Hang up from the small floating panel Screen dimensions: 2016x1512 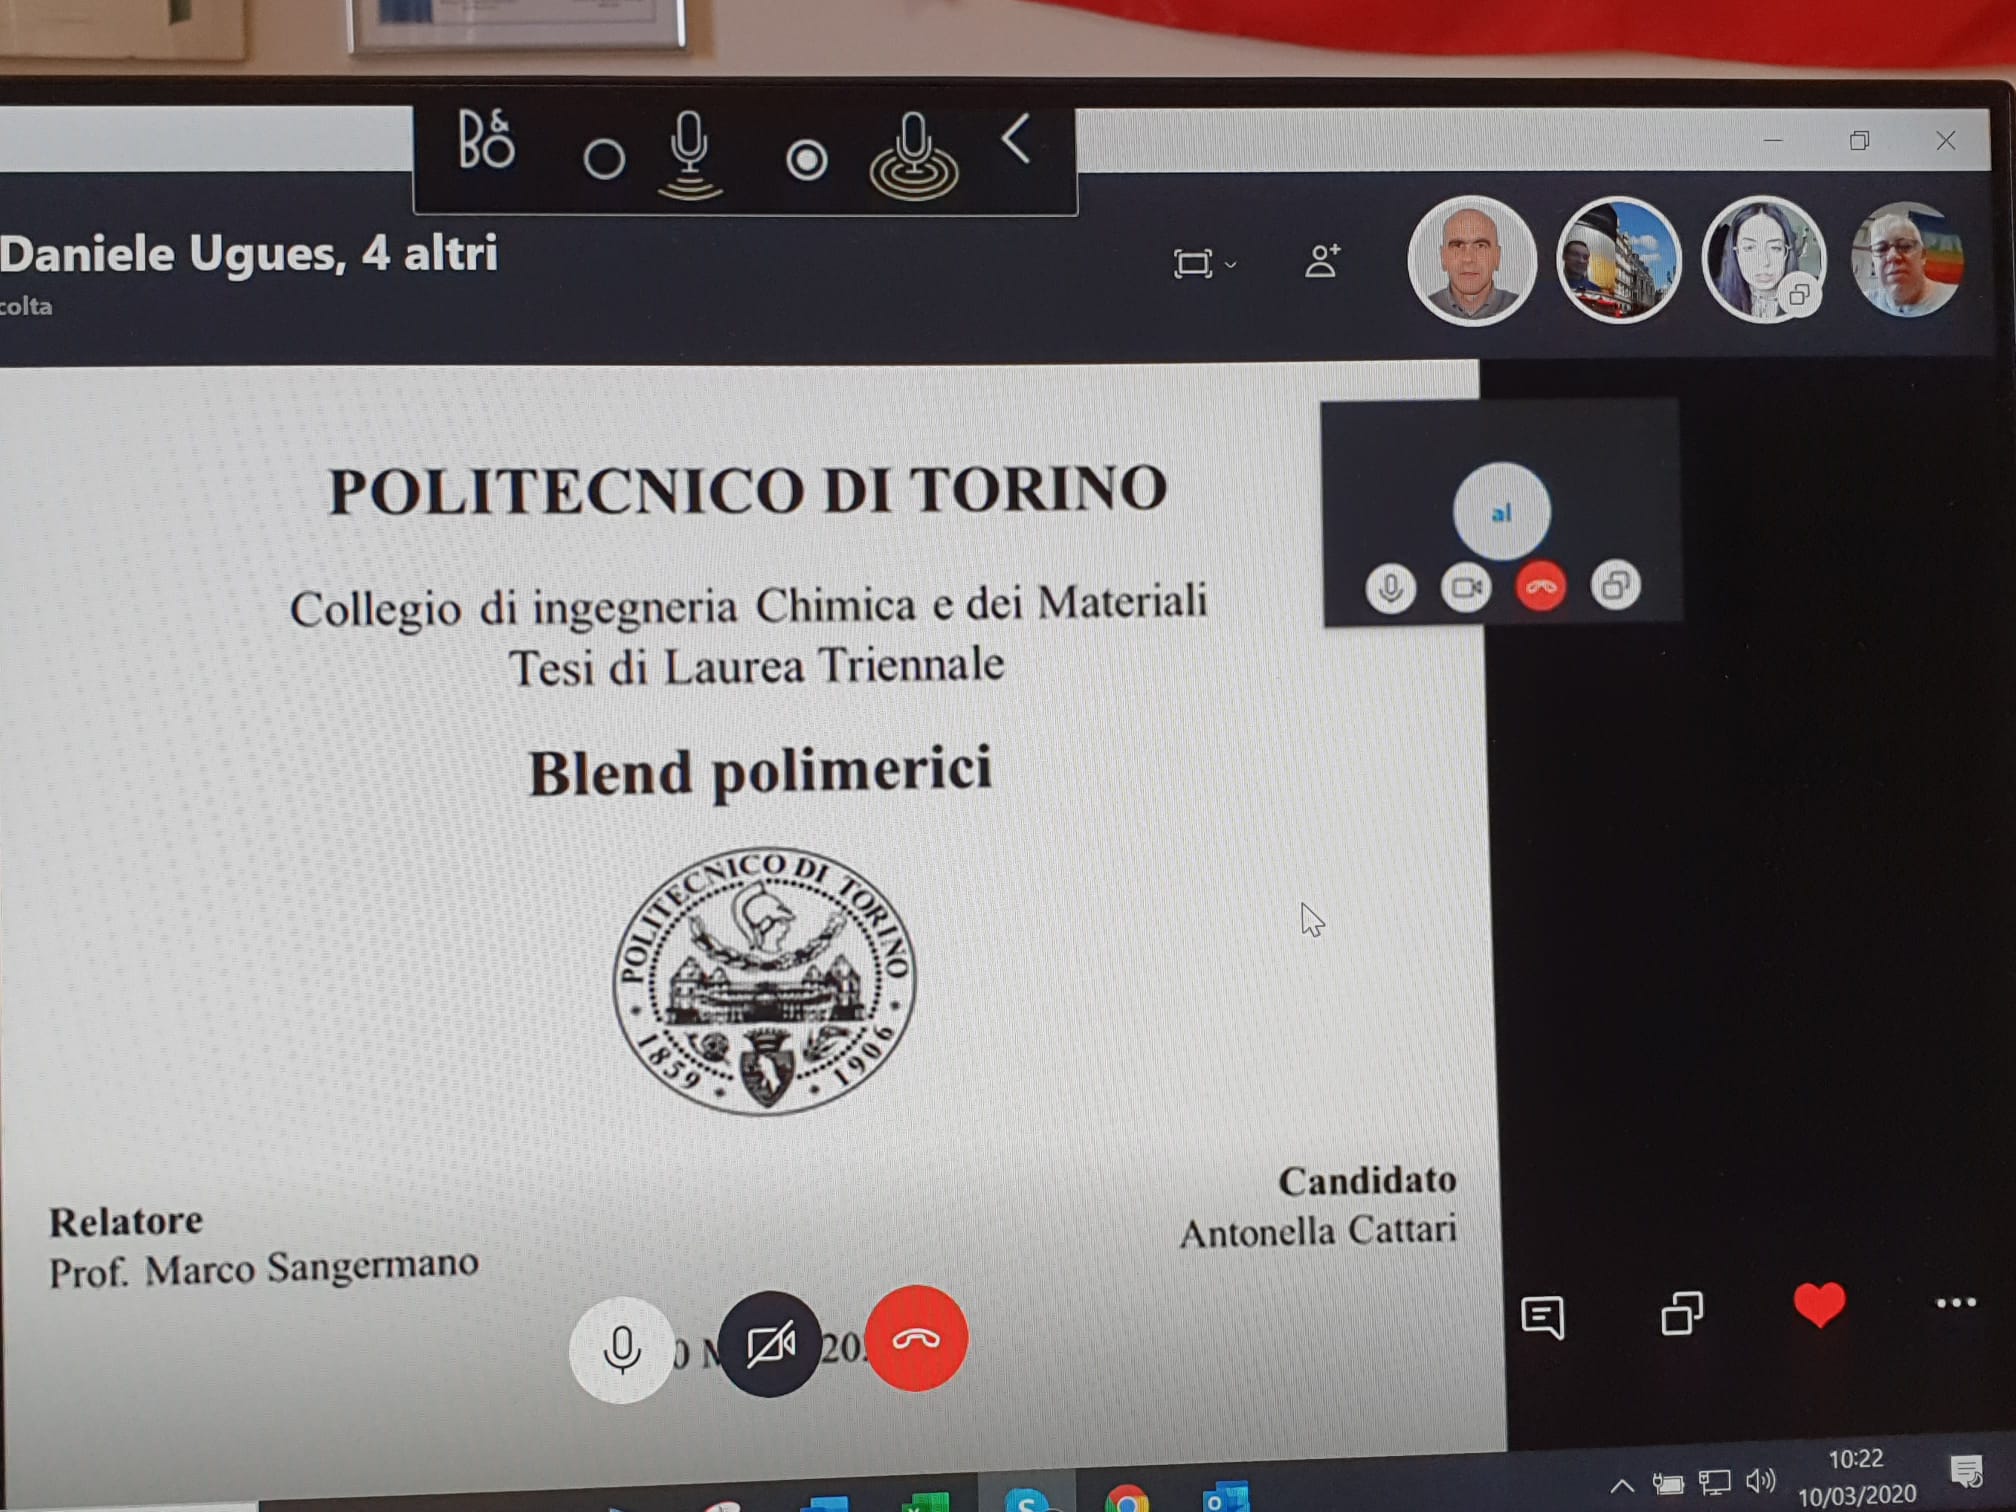1540,587
